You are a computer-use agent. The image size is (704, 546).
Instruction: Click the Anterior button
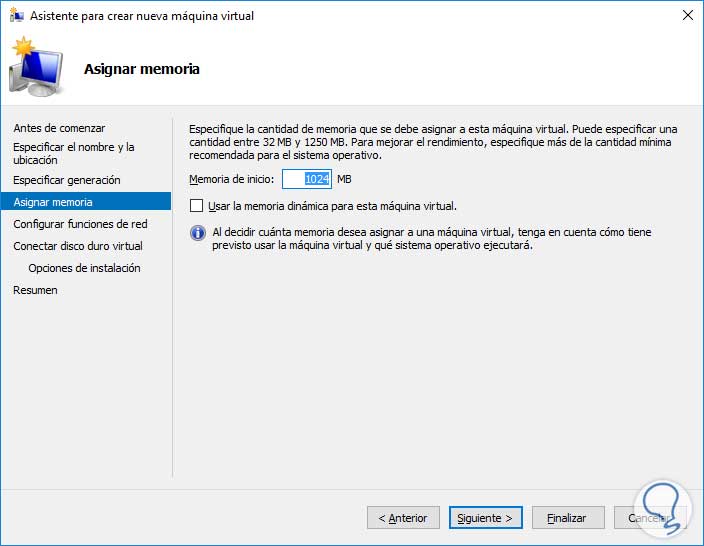(403, 518)
